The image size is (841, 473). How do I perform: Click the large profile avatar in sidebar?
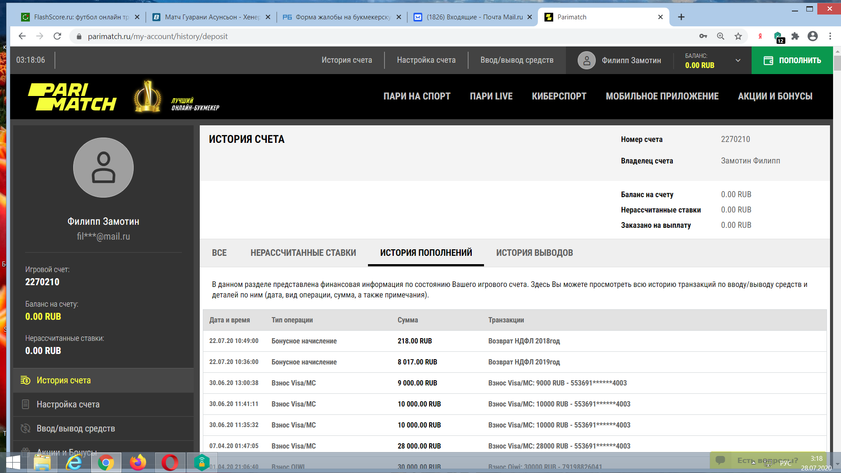tap(104, 167)
